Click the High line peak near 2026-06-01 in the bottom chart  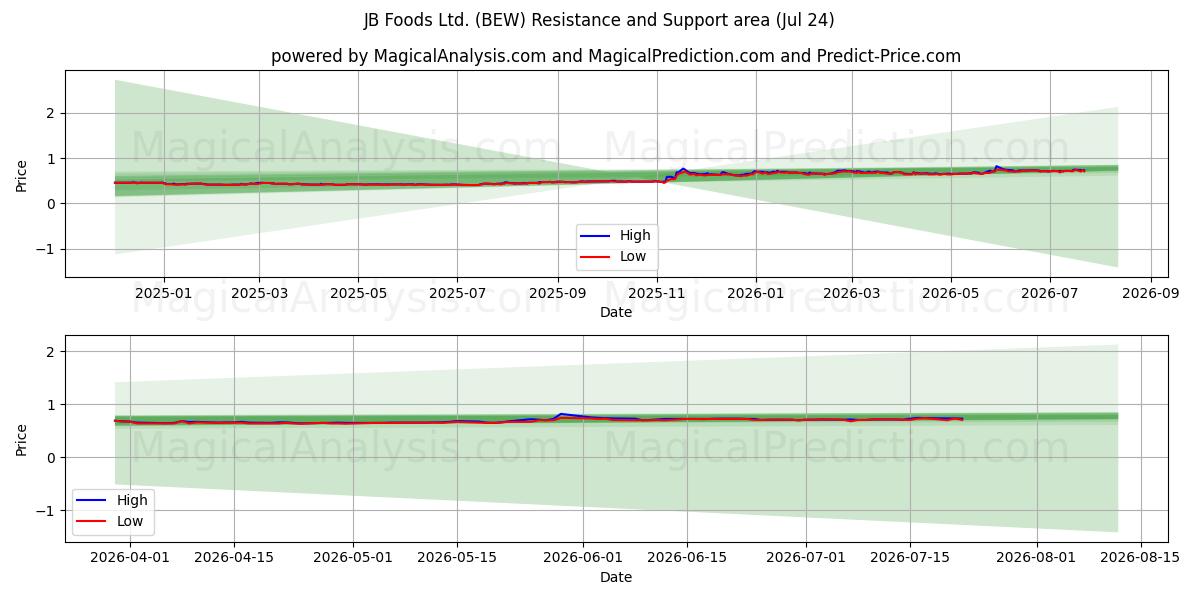562,414
